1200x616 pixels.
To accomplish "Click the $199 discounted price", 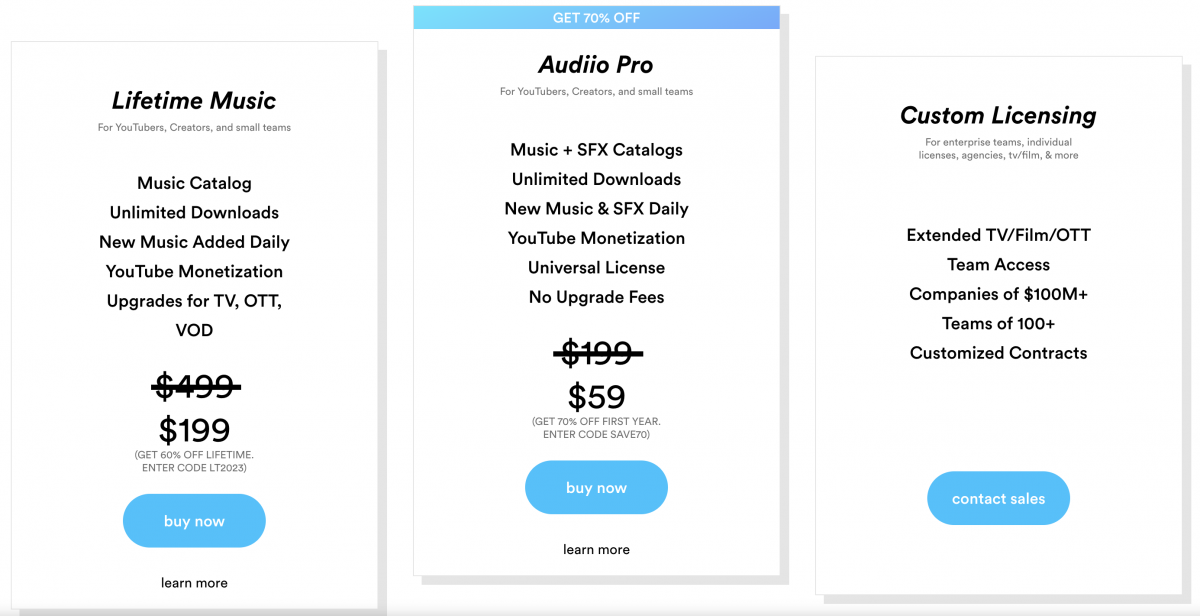I will 194,428.
